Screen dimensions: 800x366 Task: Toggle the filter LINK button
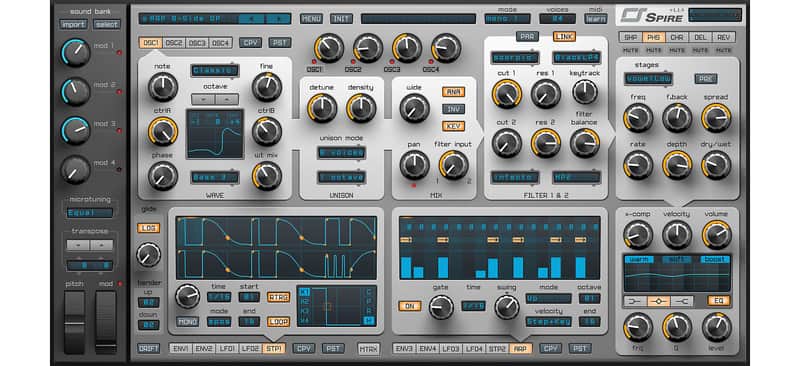point(564,37)
